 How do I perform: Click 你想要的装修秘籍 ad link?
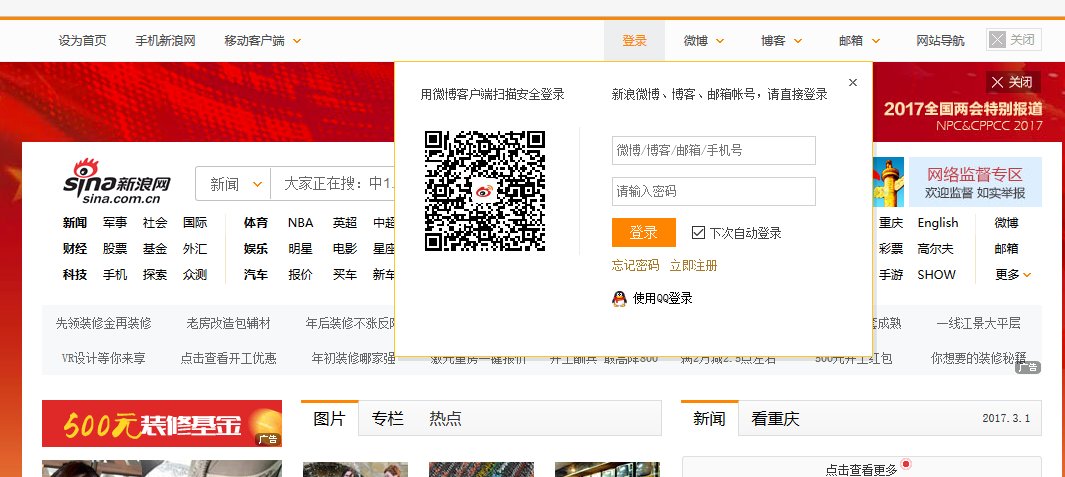click(x=978, y=358)
